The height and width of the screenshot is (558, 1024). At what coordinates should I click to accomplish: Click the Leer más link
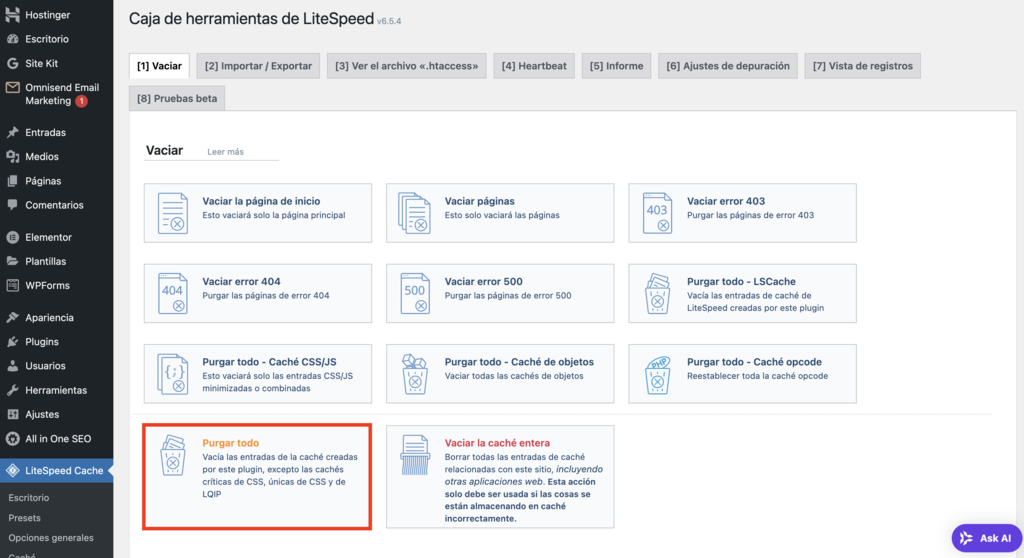pos(225,152)
